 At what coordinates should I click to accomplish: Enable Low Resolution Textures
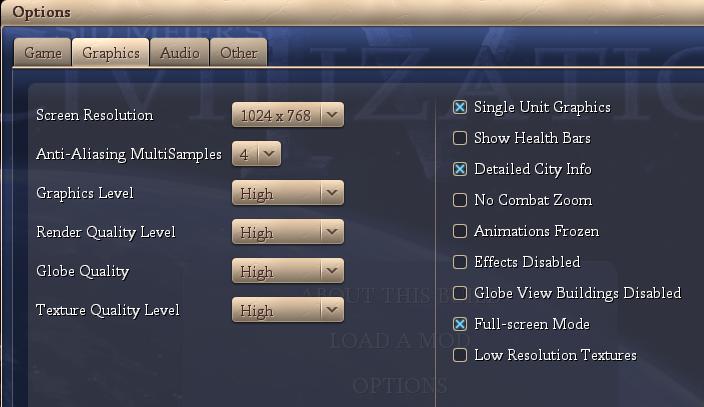460,355
